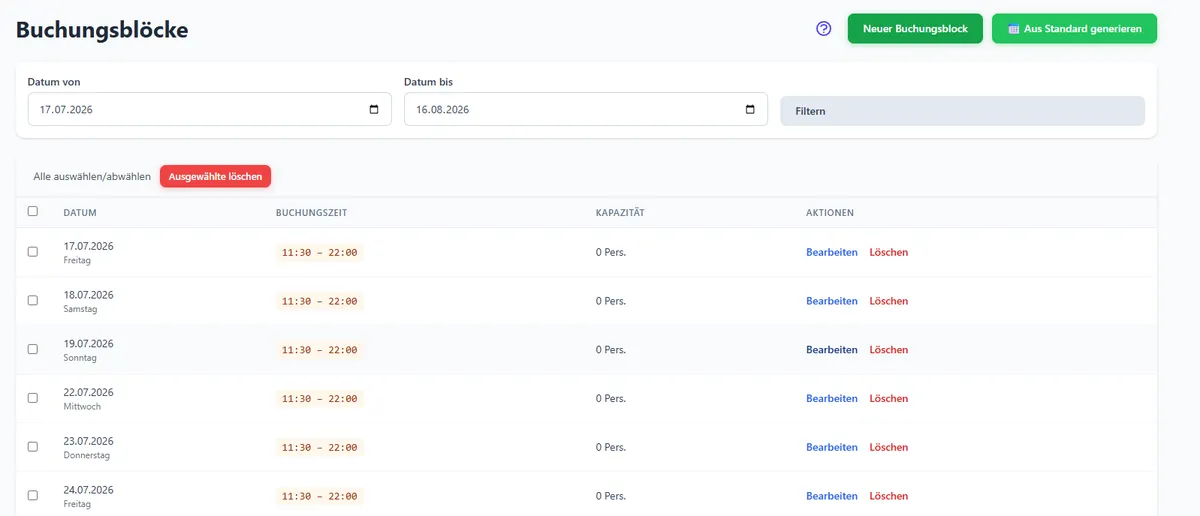Click time badge in the Sonntag row
Screen dimensions: 1200x516
point(320,350)
